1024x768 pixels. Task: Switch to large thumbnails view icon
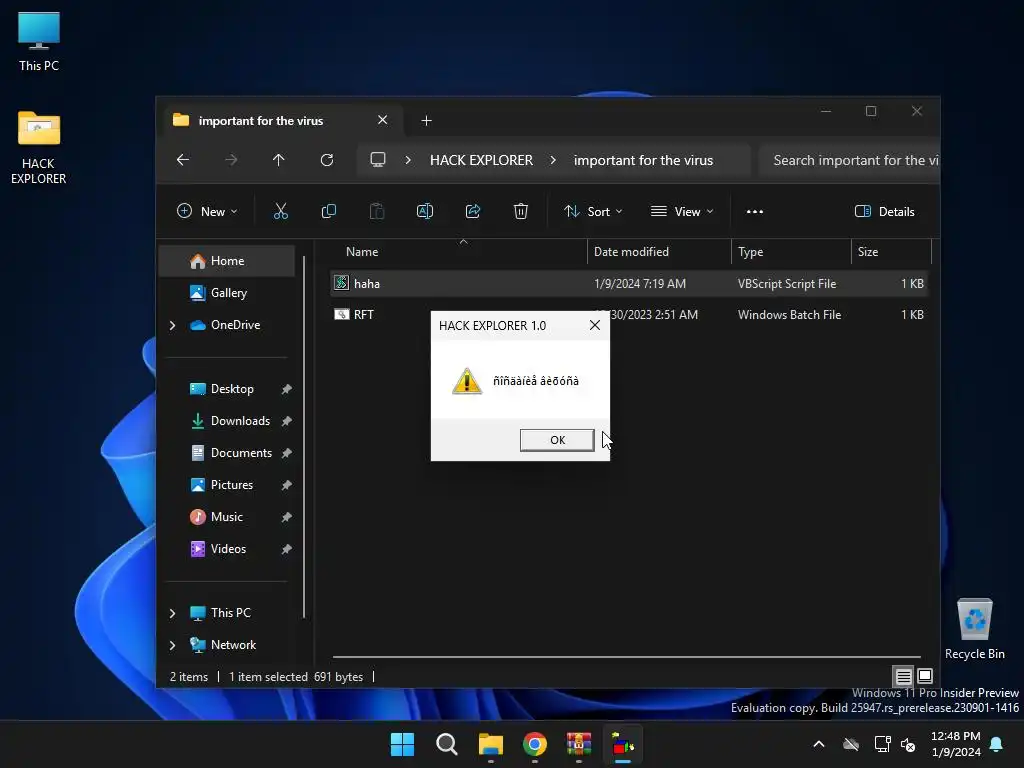tap(925, 676)
